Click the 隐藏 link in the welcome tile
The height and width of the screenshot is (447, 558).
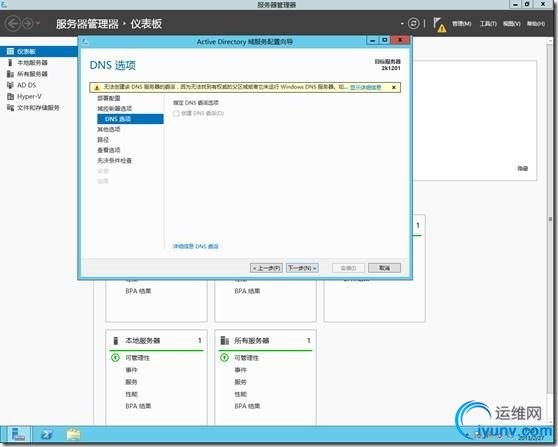click(522, 168)
